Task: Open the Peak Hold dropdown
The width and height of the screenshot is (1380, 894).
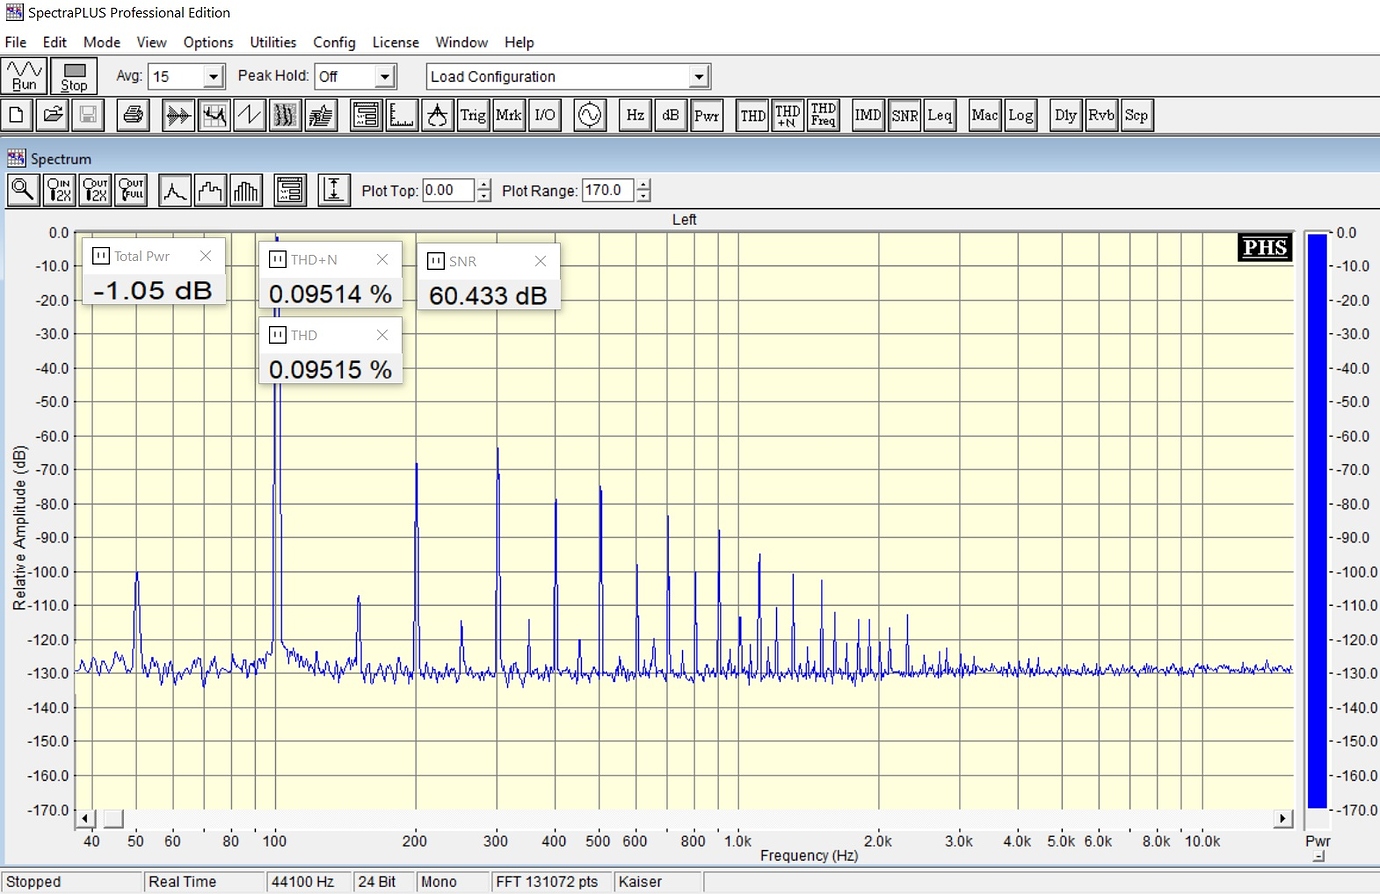Action: [385, 77]
